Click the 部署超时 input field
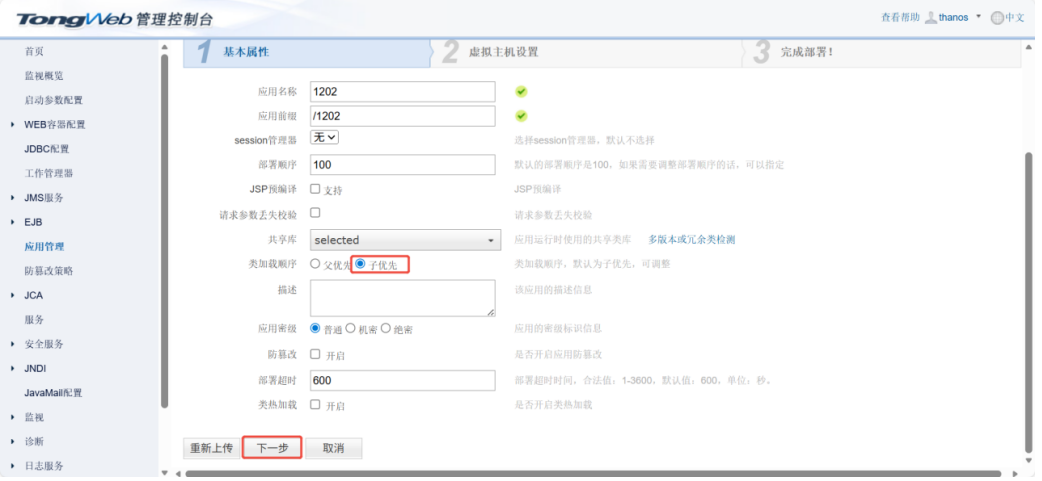Screen dimensions: 1042x481 pyautogui.click(x=403, y=380)
